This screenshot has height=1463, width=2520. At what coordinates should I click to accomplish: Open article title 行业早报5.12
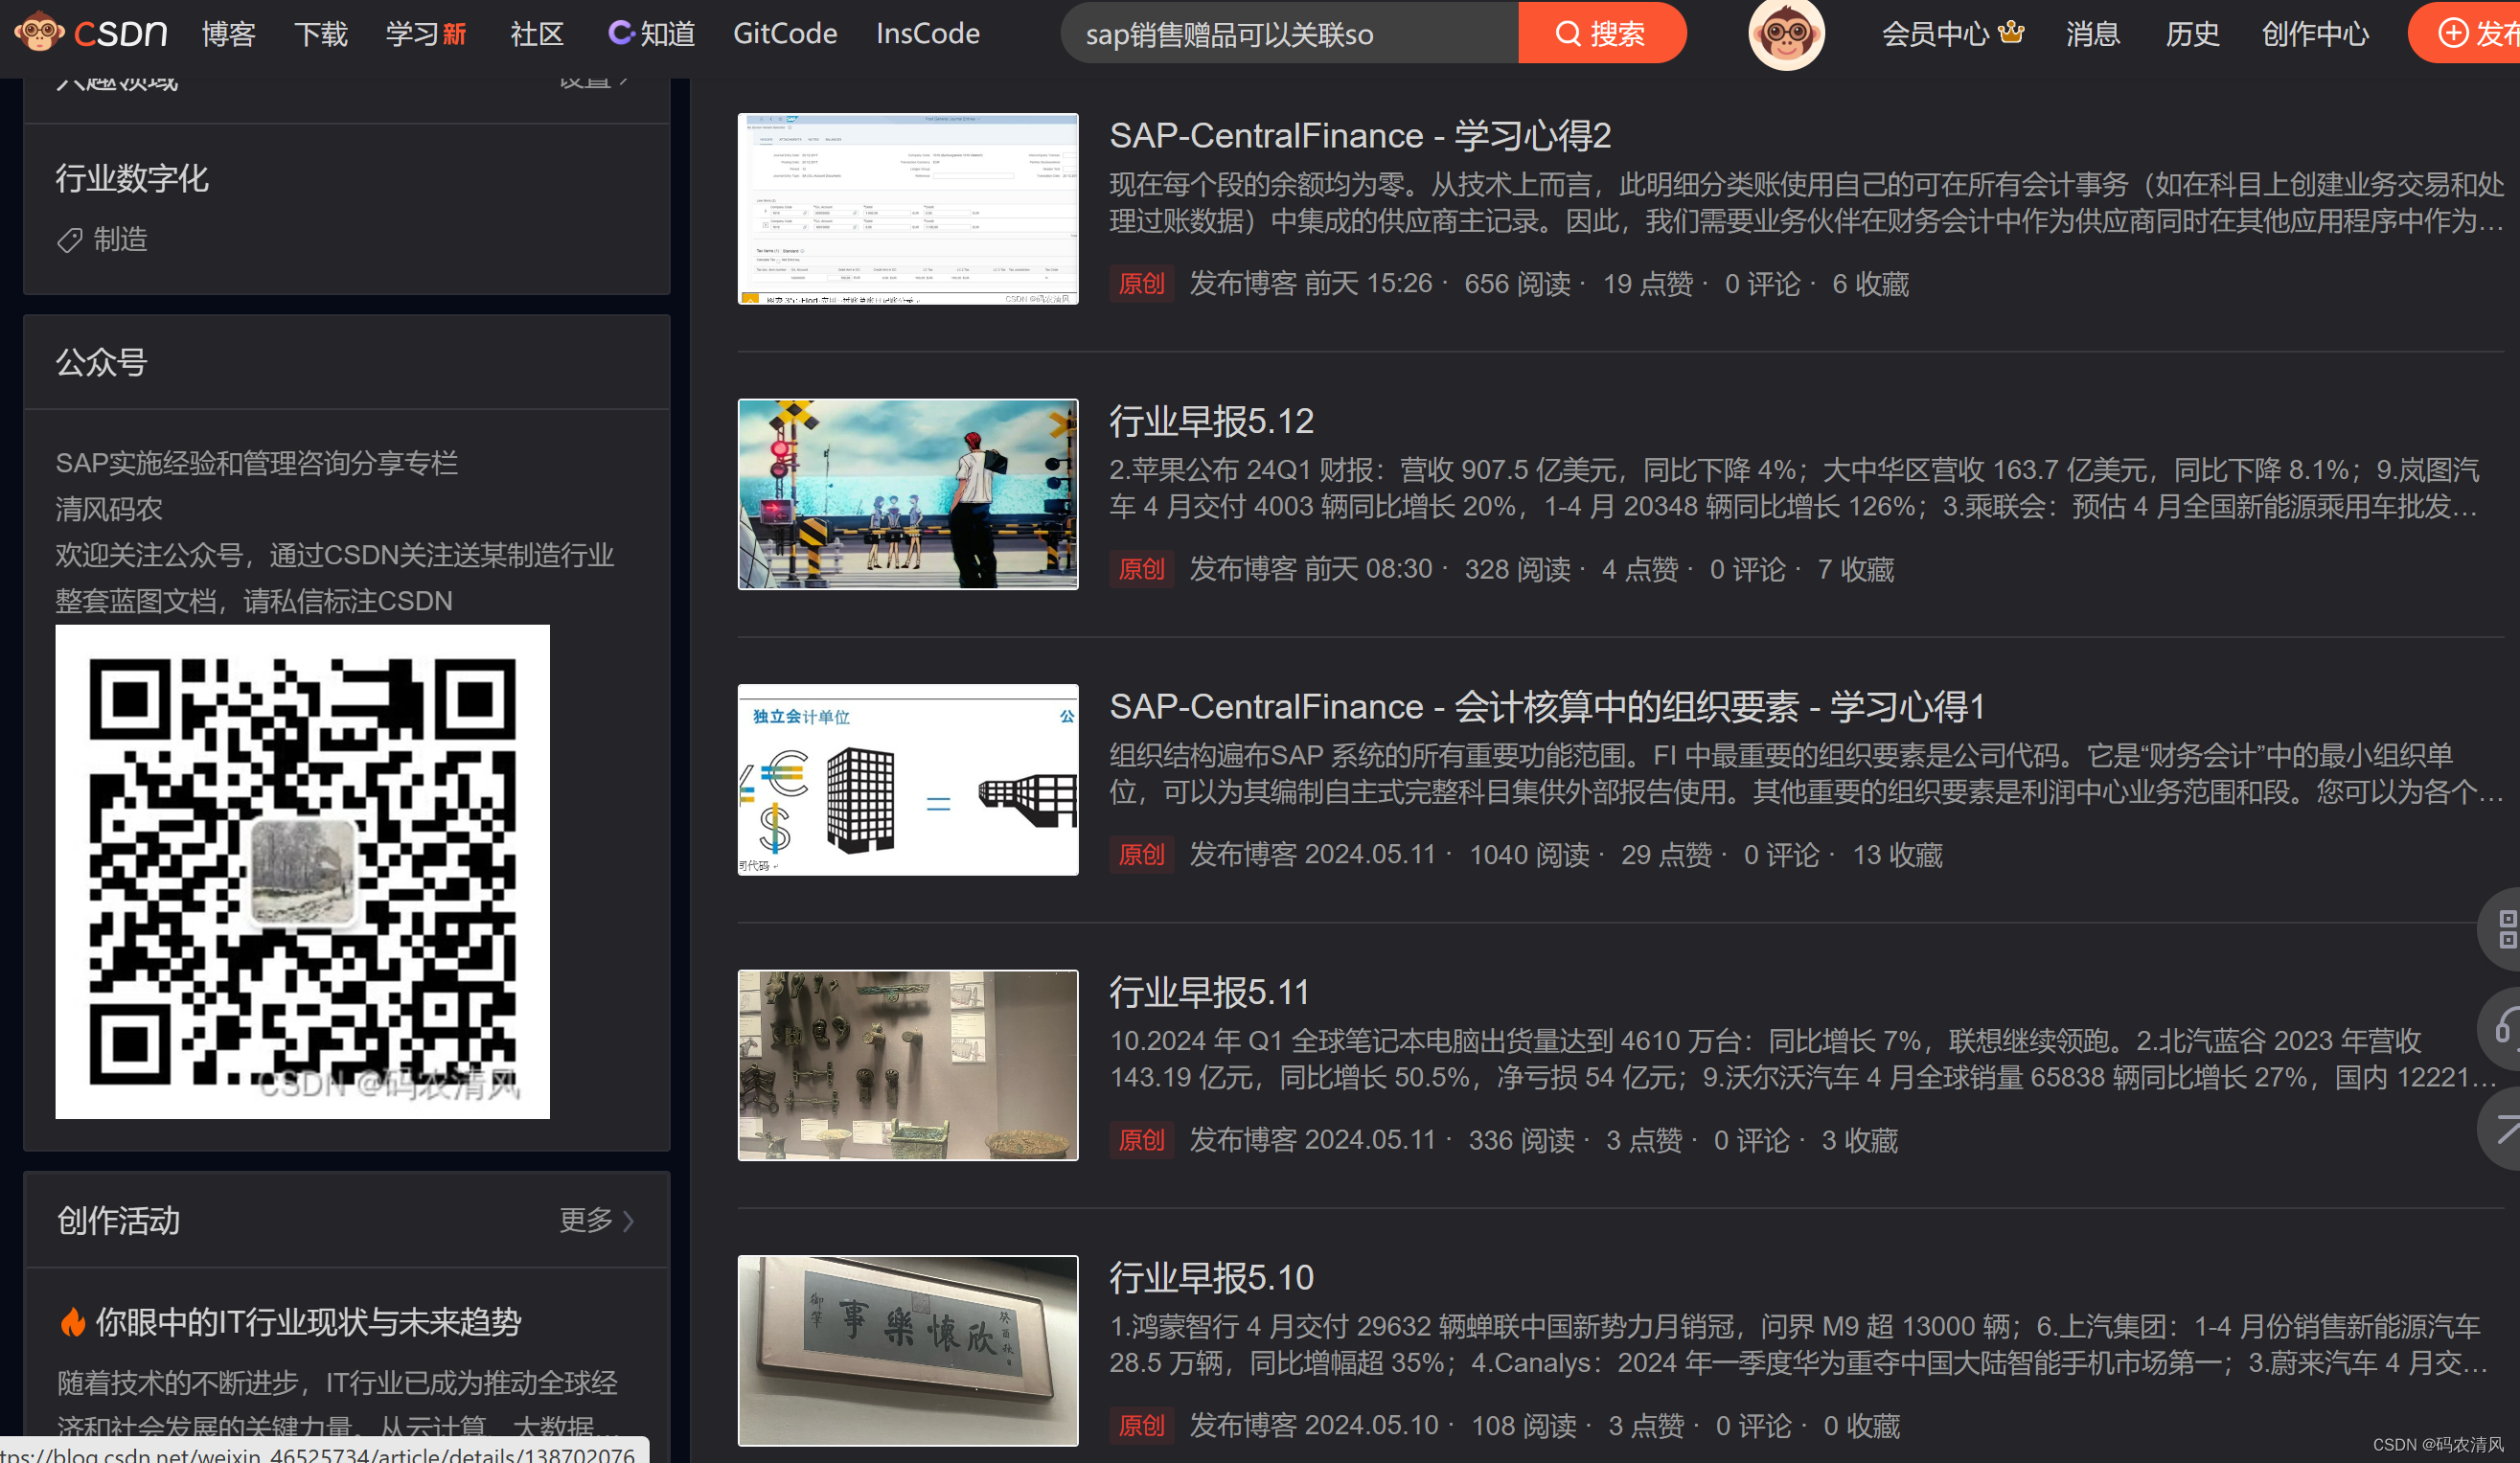1211,421
